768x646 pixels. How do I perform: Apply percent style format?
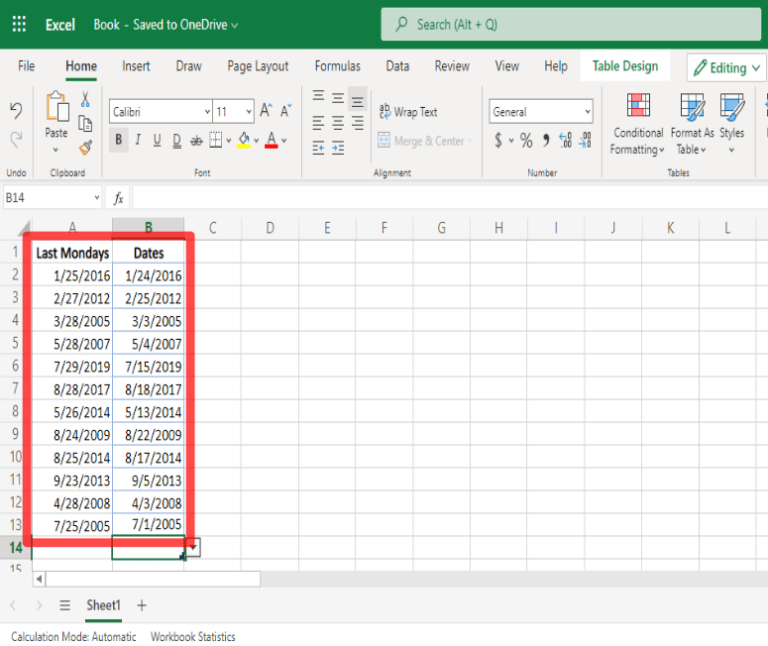527,141
